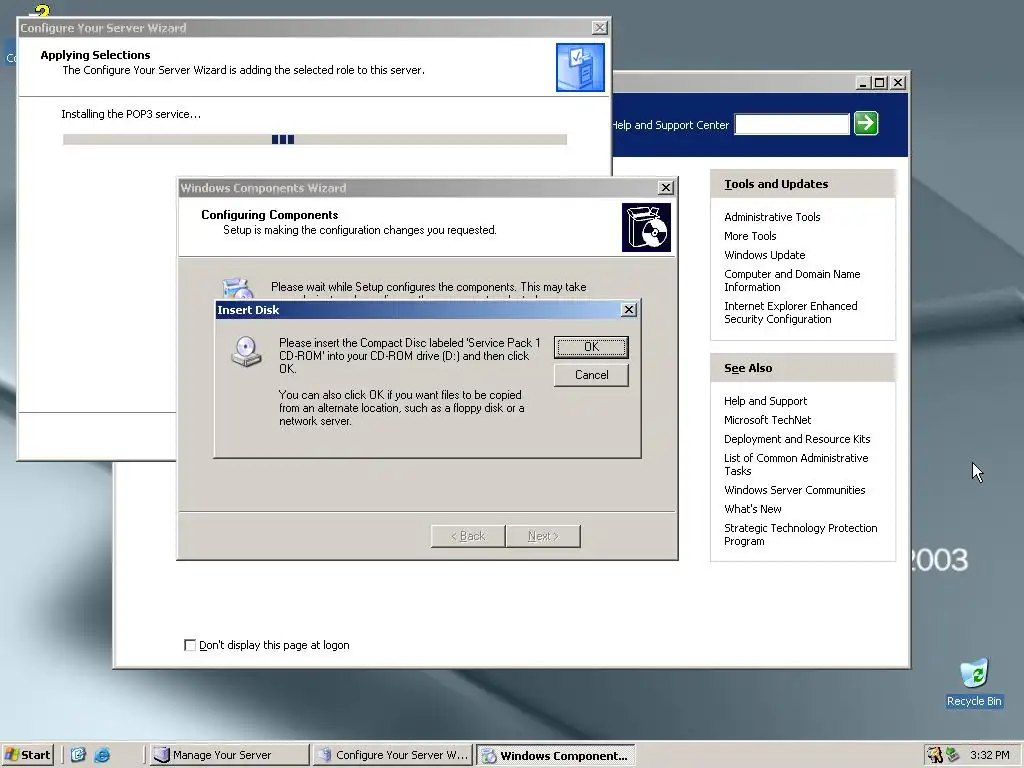This screenshot has width=1024, height=768.
Task: Switch to Manage Your Server taskbar button
Action: coord(229,755)
